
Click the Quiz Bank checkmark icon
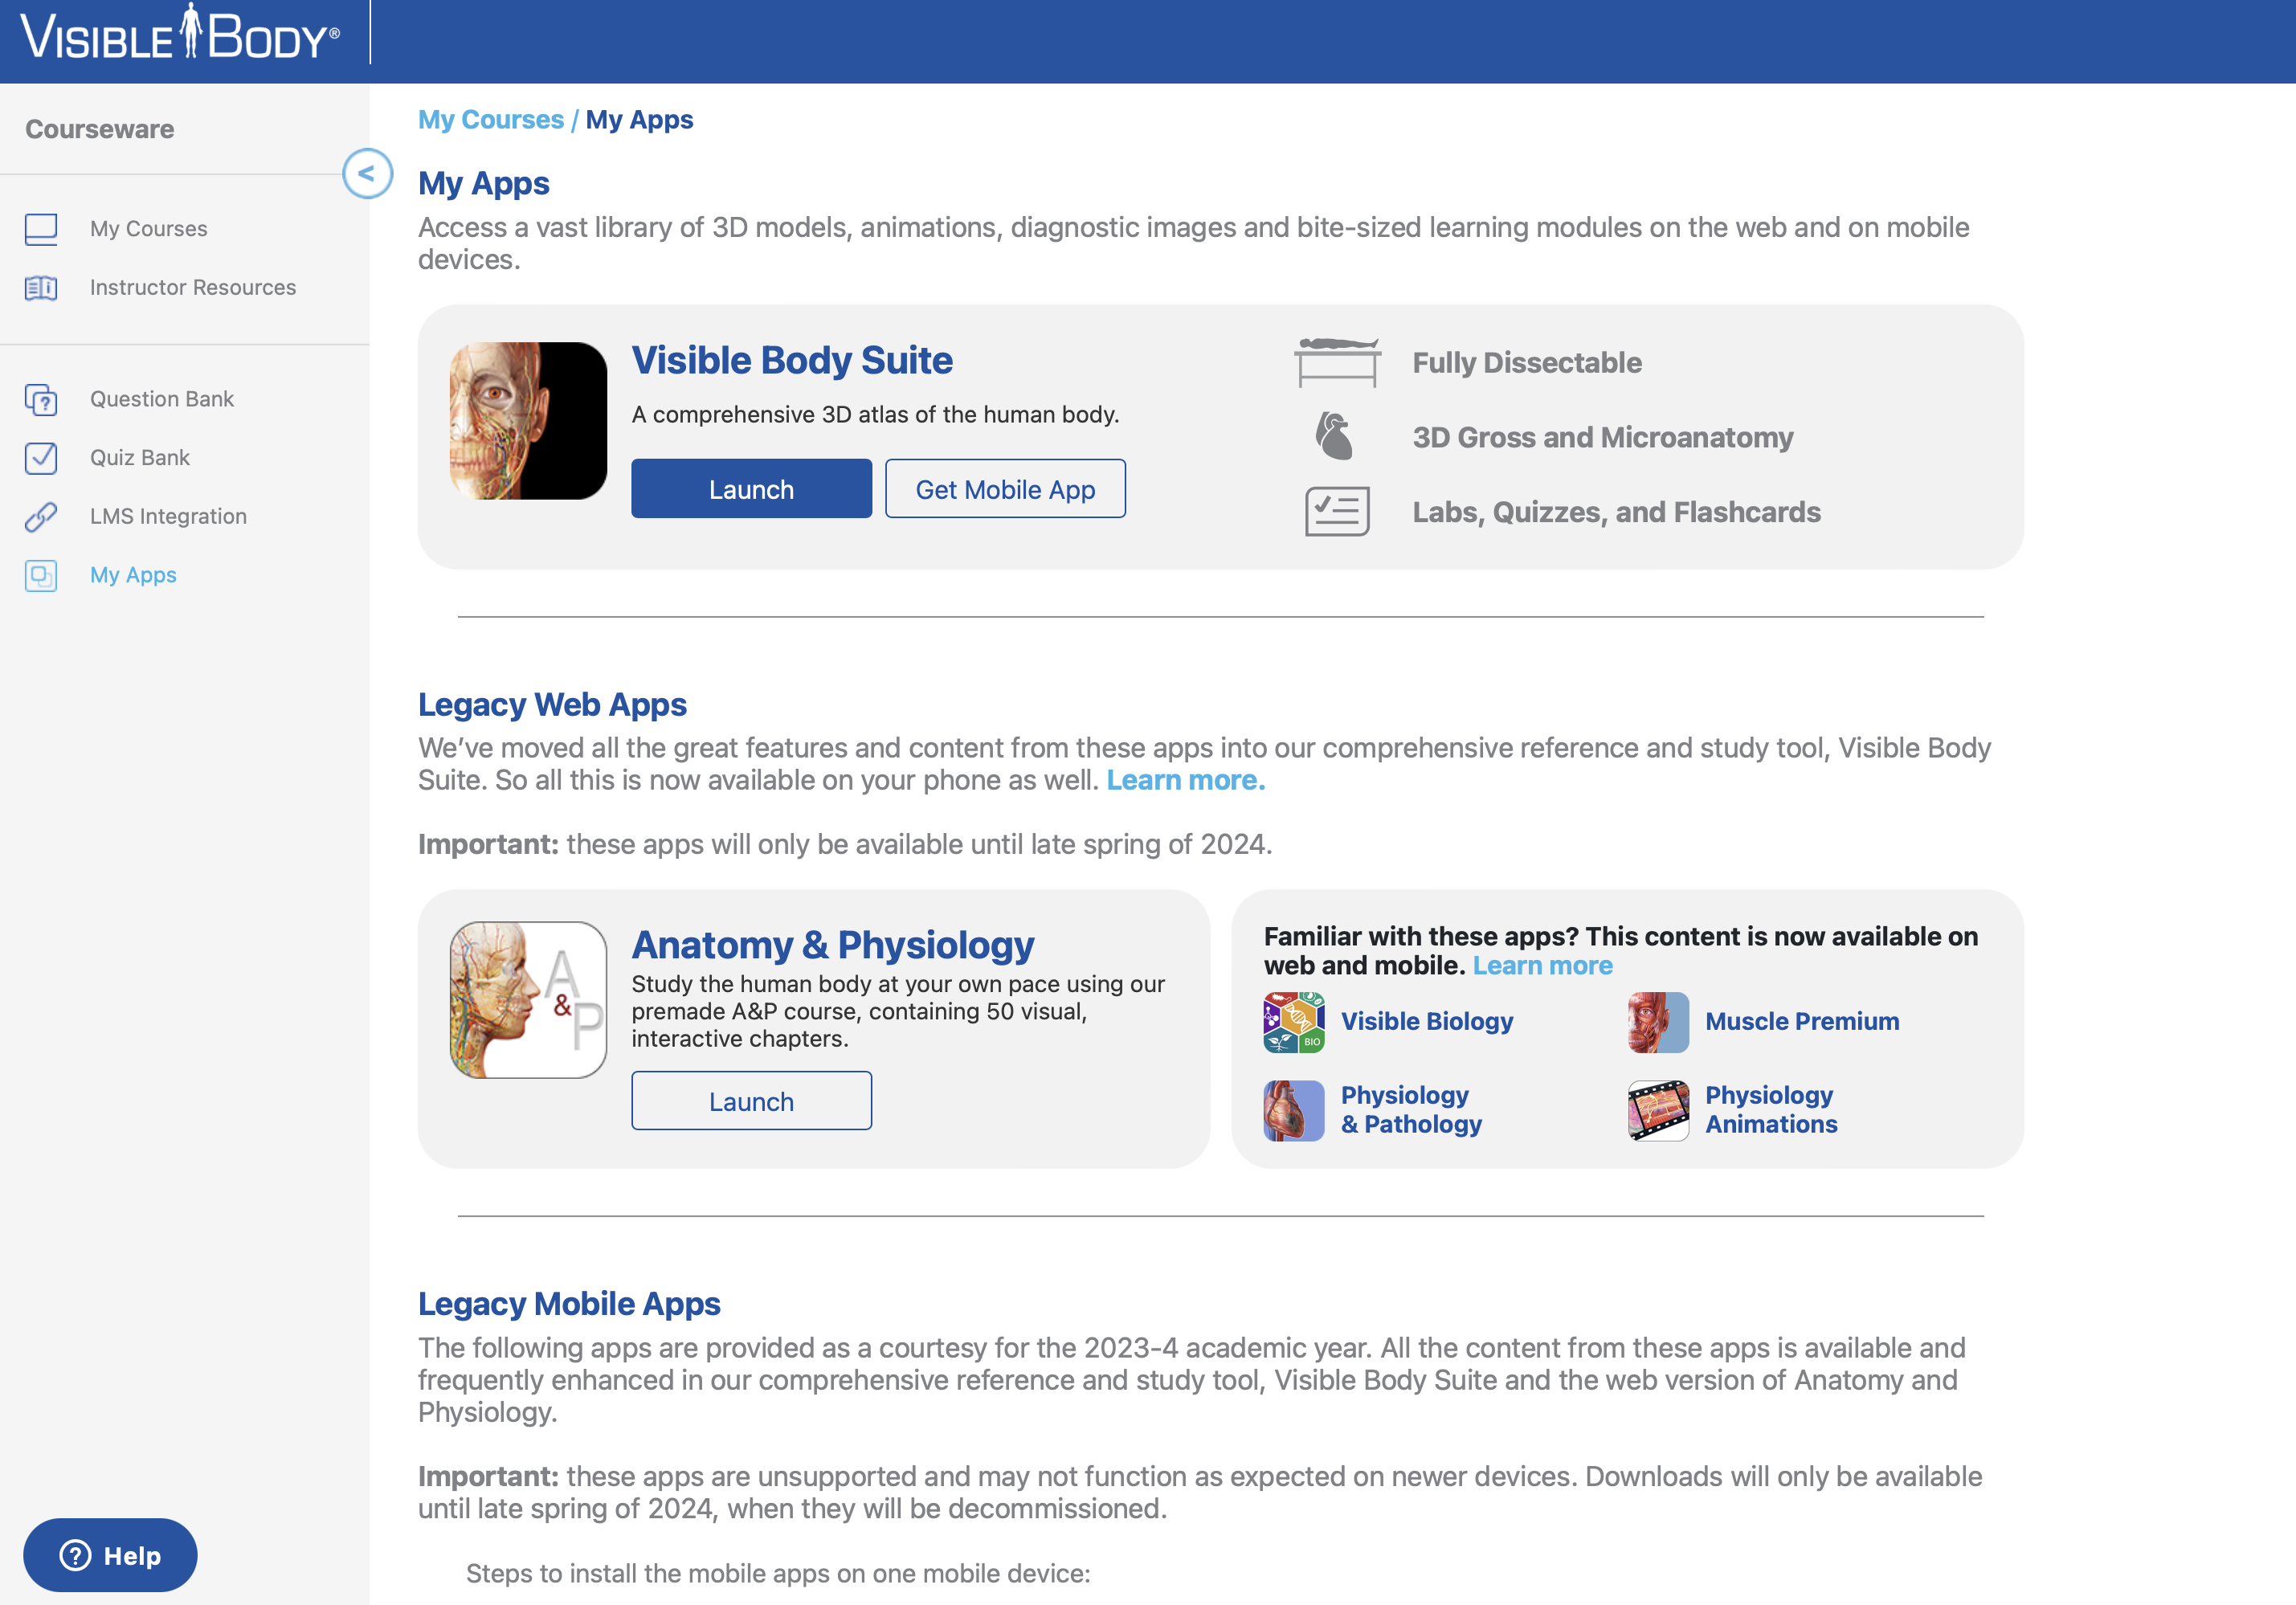tap(41, 458)
